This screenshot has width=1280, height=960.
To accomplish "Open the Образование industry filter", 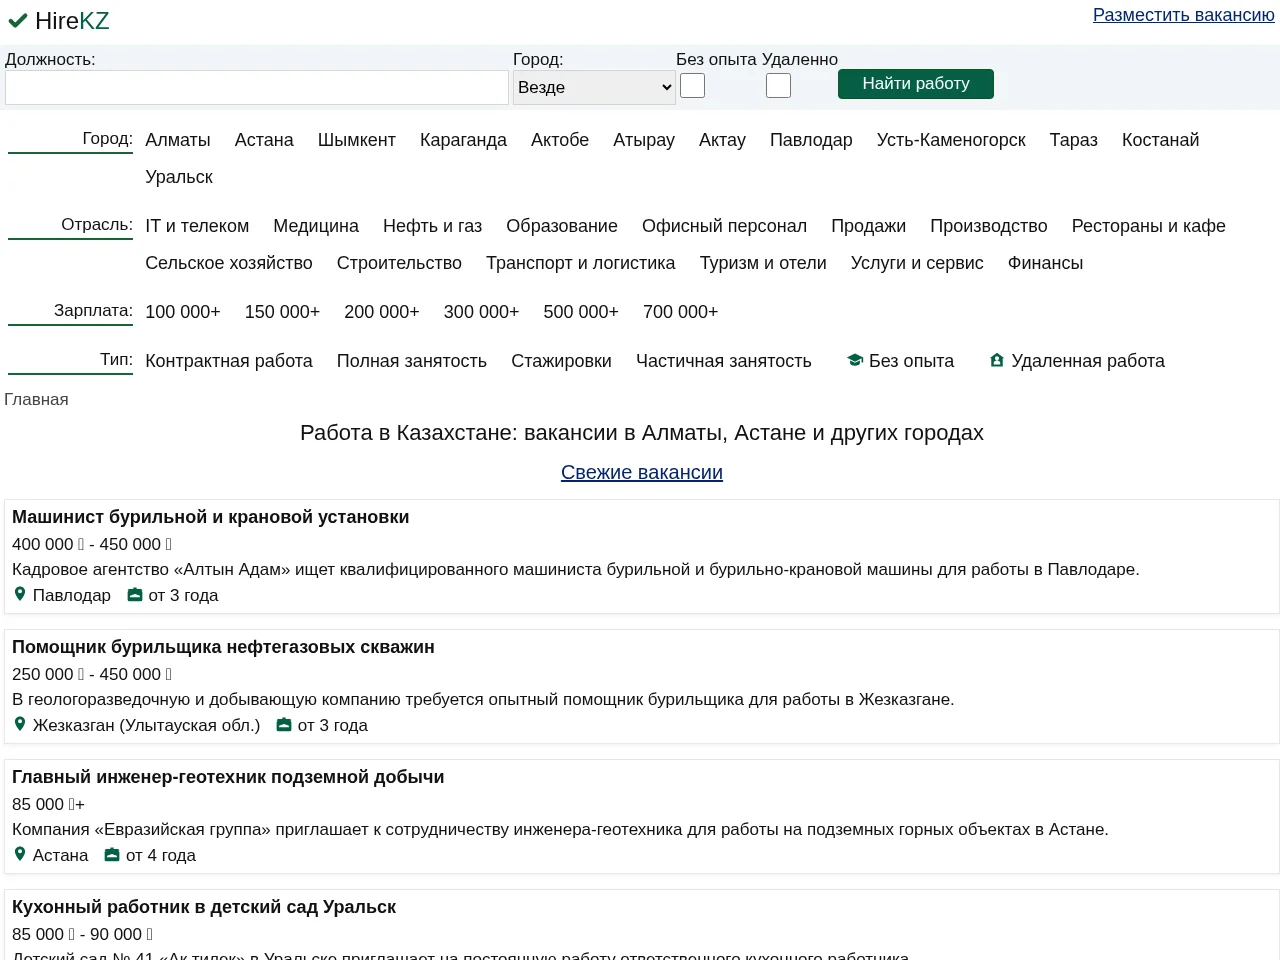I will coord(562,226).
